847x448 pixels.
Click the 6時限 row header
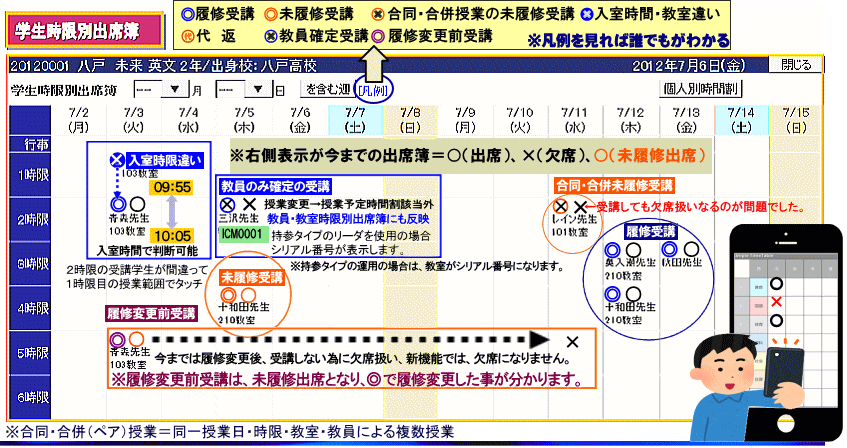(31, 397)
